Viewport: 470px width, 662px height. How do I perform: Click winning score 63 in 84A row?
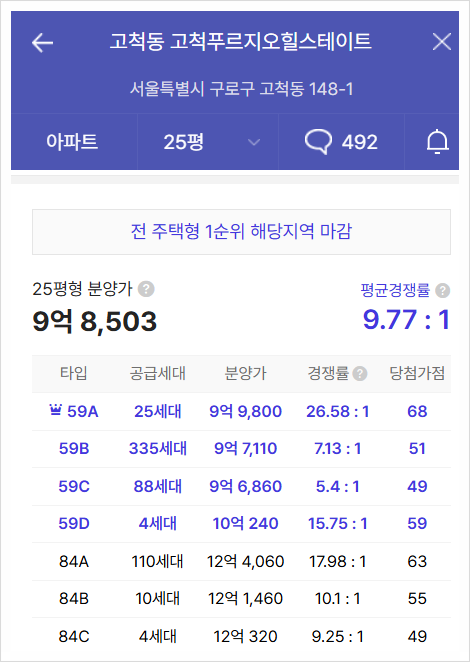point(417,562)
